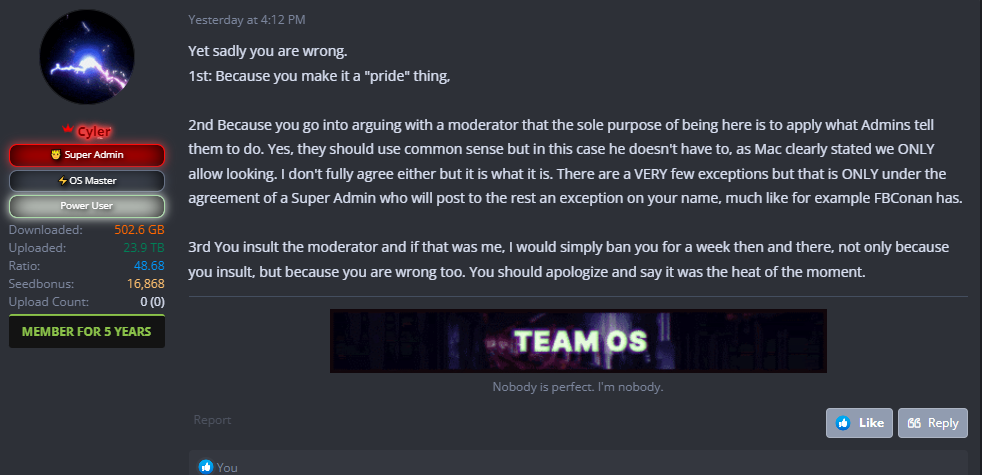The image size is (982, 475).
Task: Click the thumbs-up icon in Like button
Action: coord(843,423)
